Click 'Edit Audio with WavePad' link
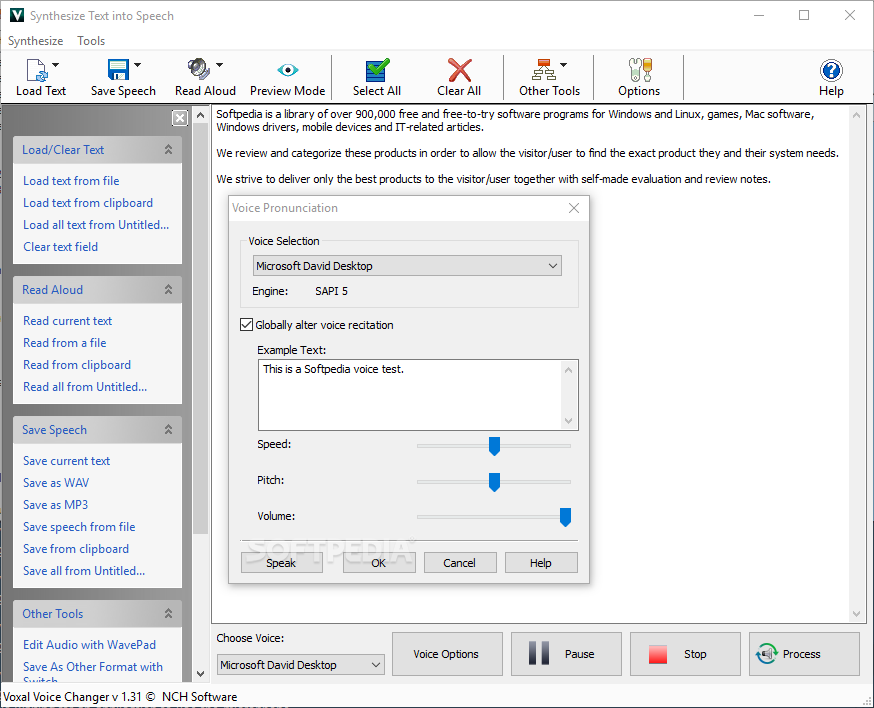Viewport: 874px width, 708px height. (89, 644)
